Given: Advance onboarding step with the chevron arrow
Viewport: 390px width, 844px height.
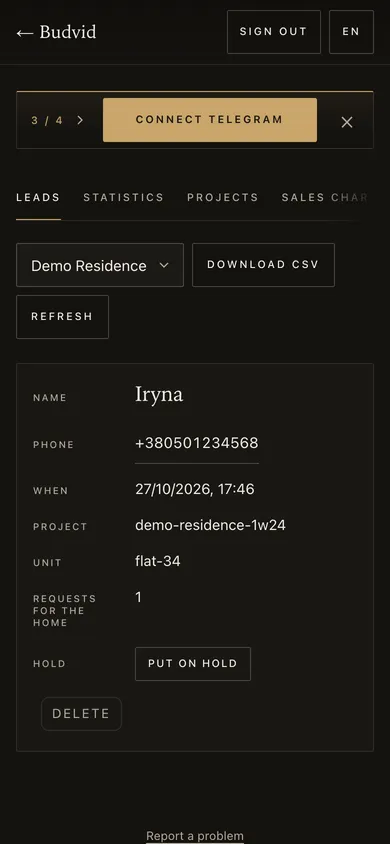Looking at the screenshot, I should [80, 120].
